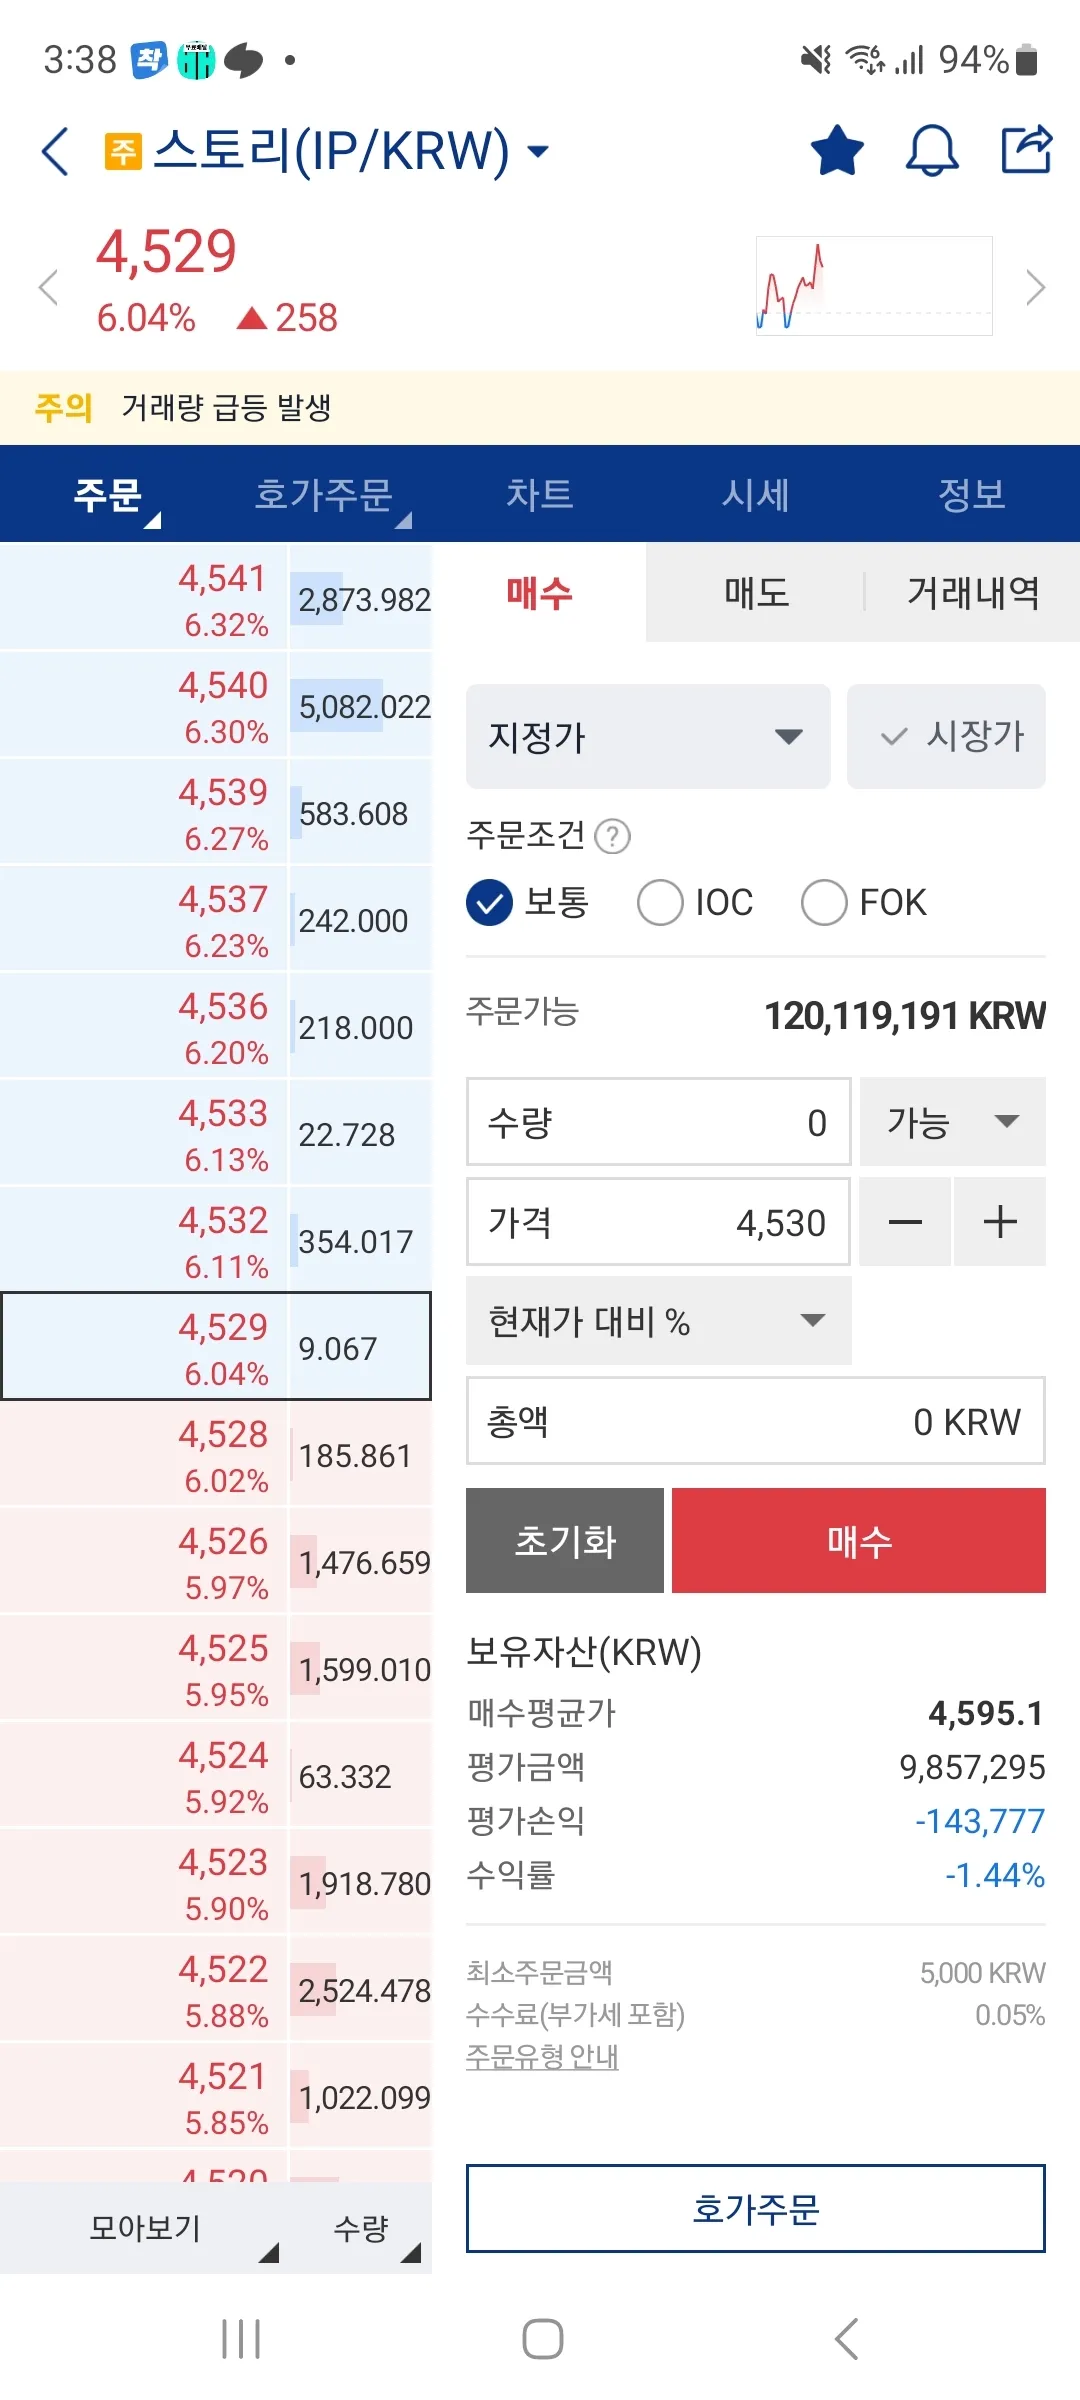
Task: Select 보통 order condition
Action: (x=490, y=903)
